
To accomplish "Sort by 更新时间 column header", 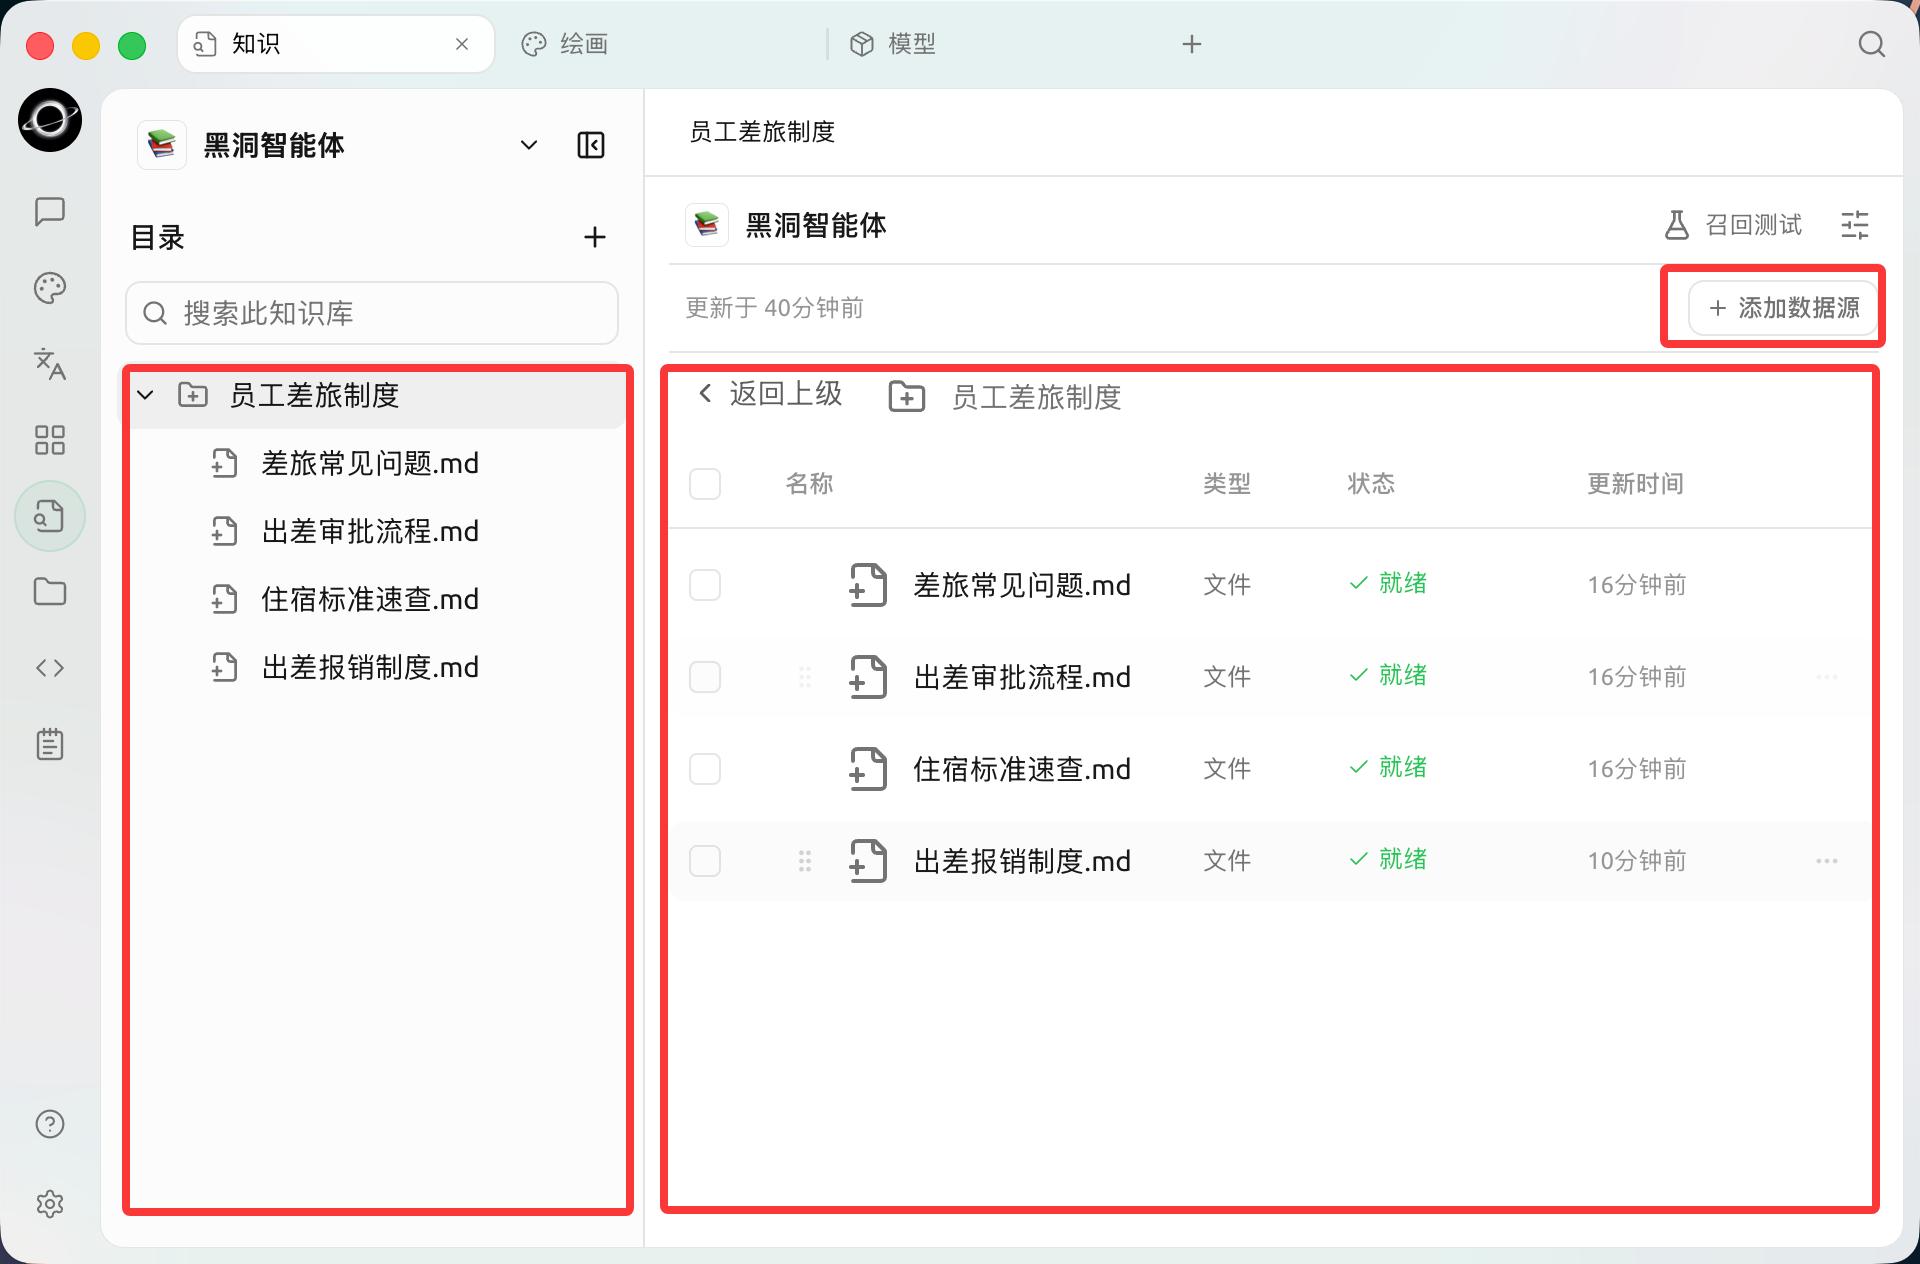I will [1635, 484].
